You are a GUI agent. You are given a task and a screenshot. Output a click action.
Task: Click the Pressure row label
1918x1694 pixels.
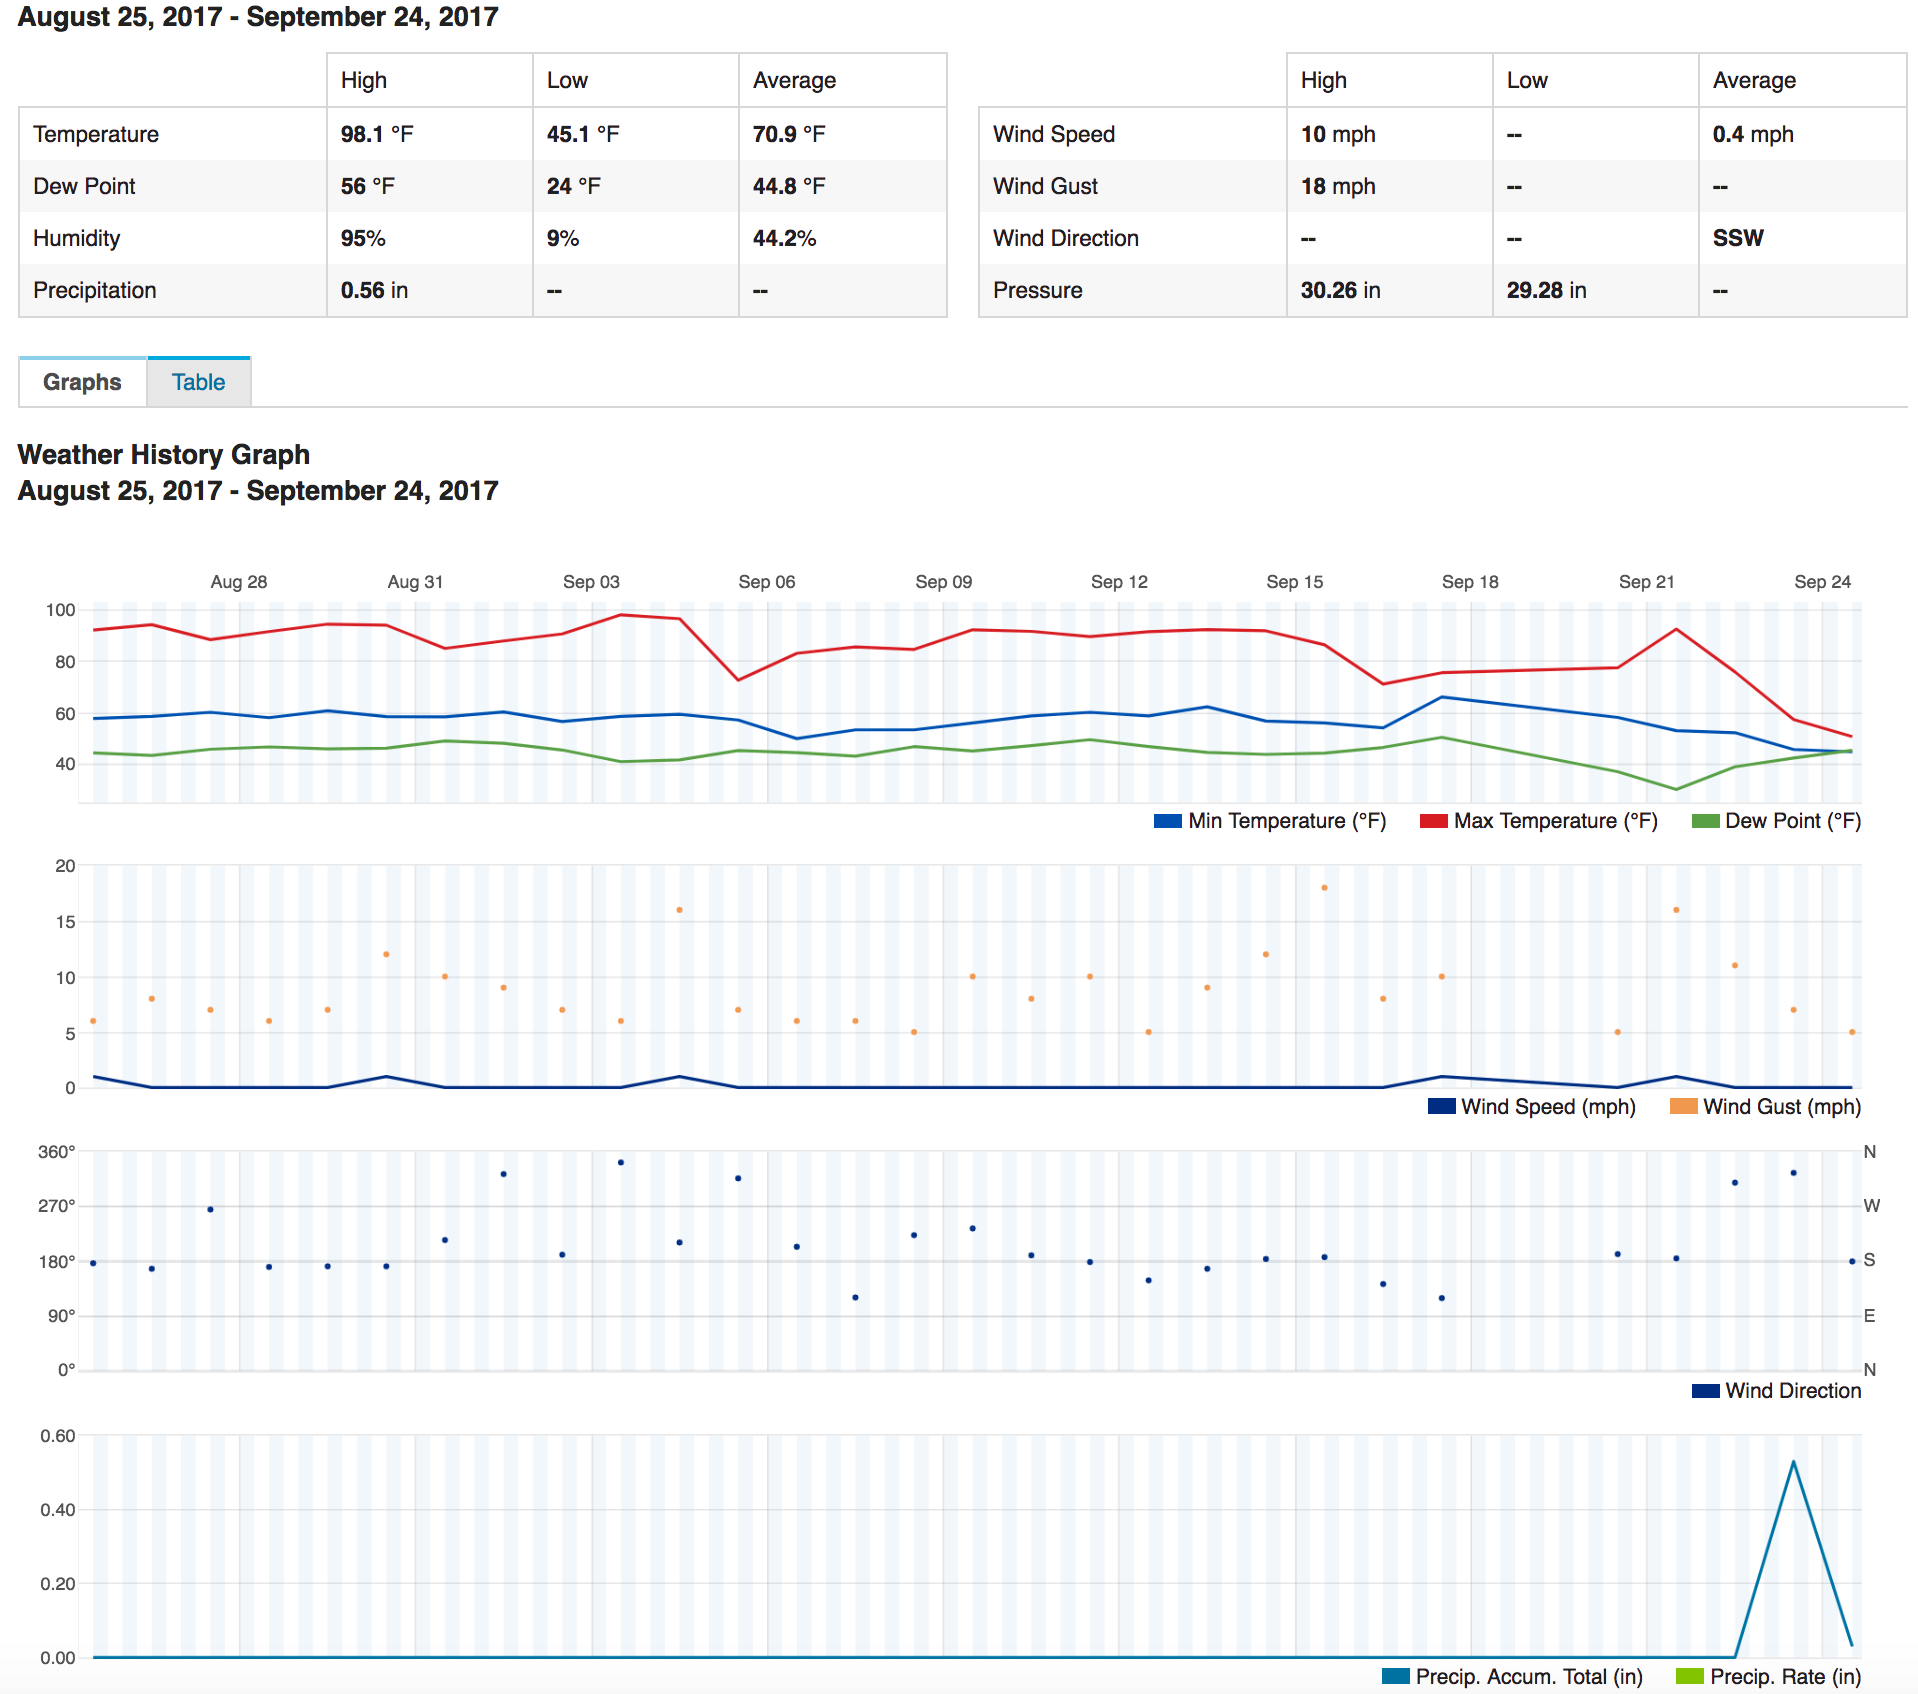(x=1038, y=290)
